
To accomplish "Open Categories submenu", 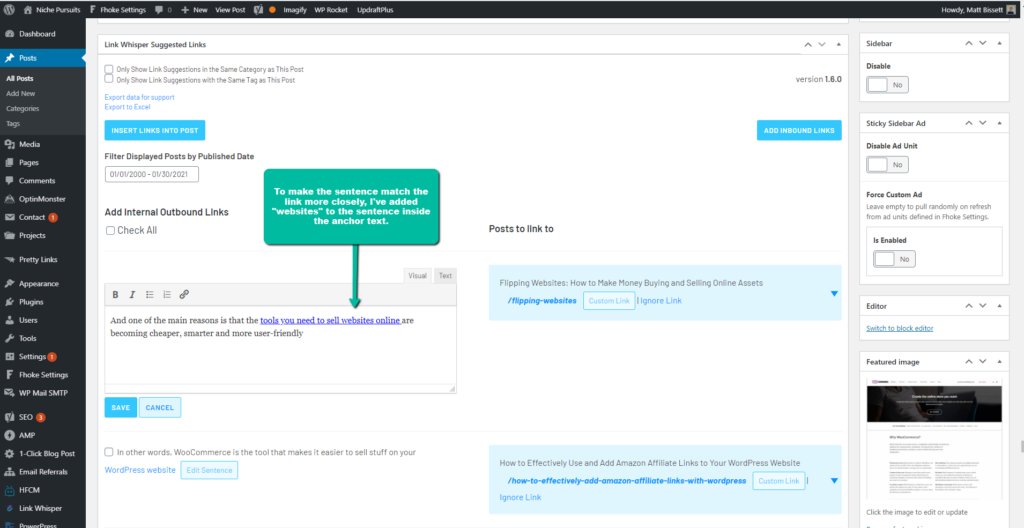I will 23,108.
